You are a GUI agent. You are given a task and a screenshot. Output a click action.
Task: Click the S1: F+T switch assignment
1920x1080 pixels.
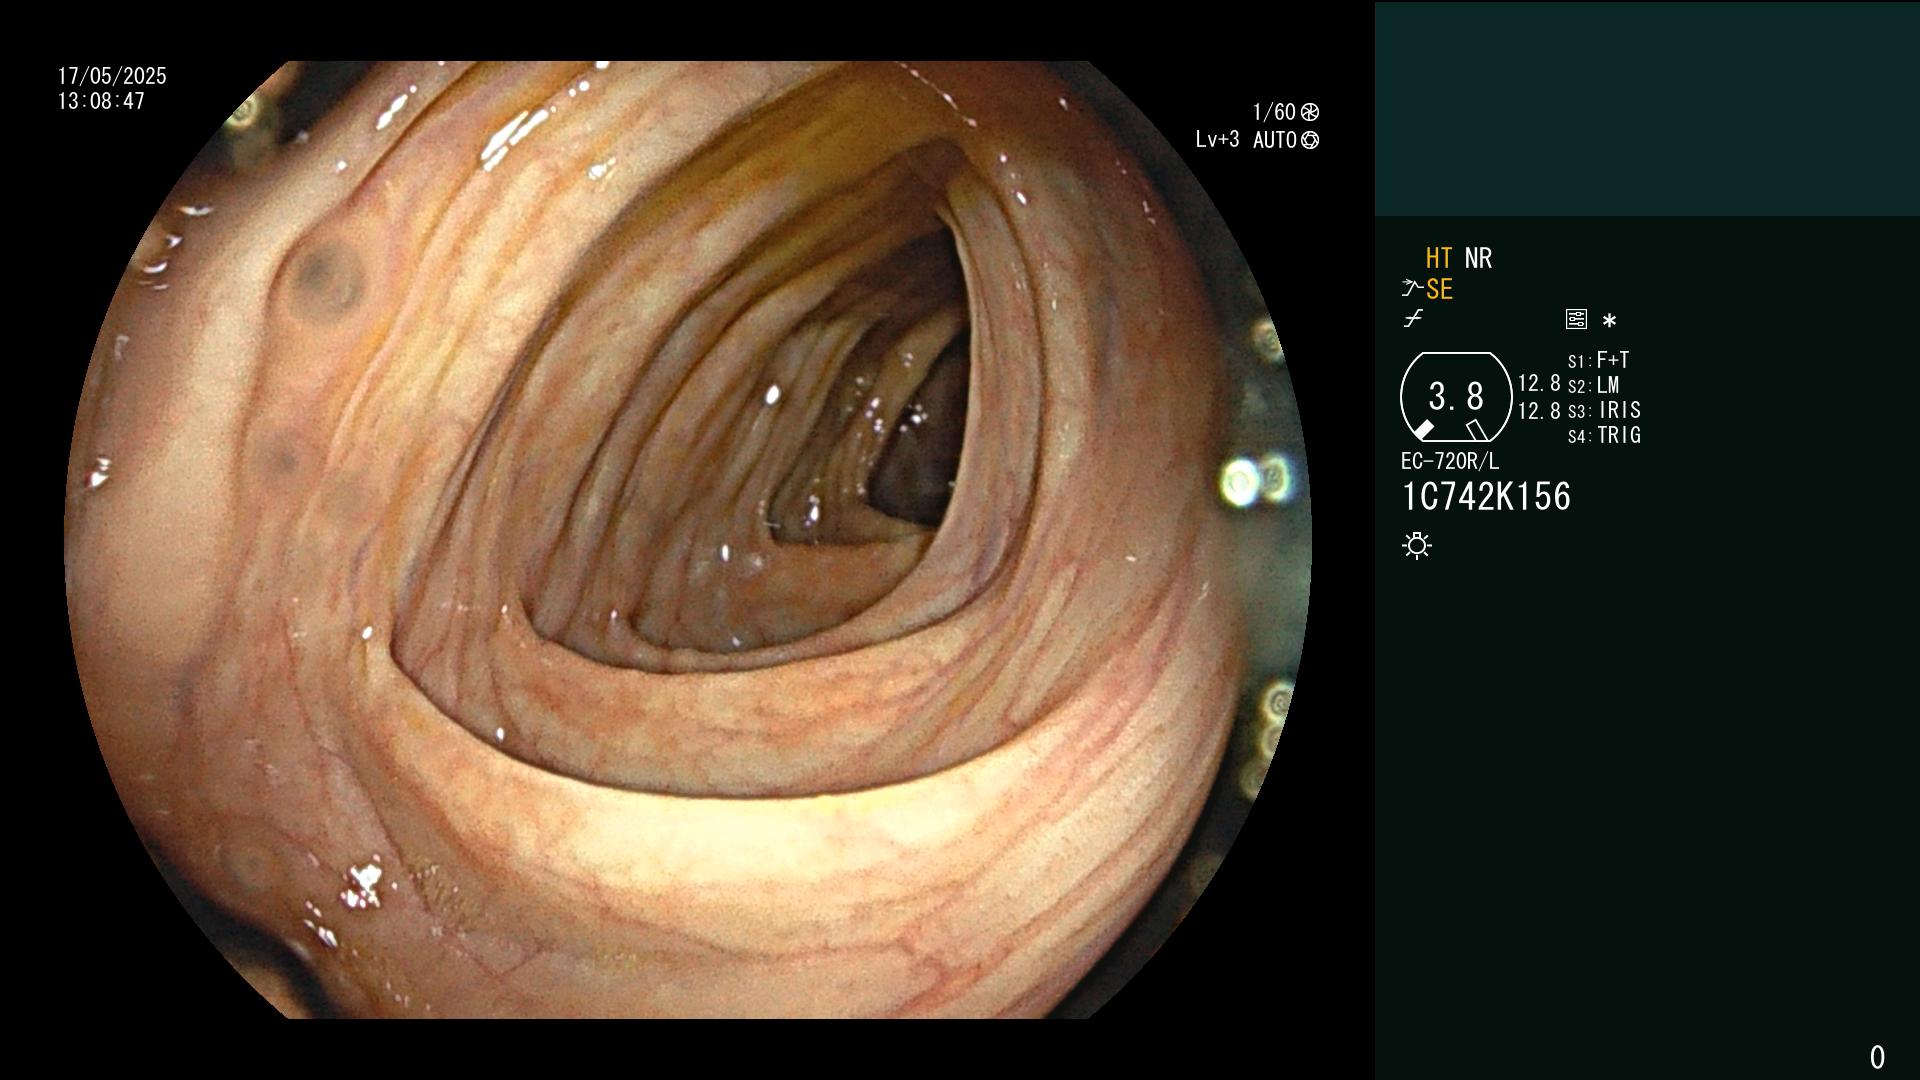(1598, 360)
